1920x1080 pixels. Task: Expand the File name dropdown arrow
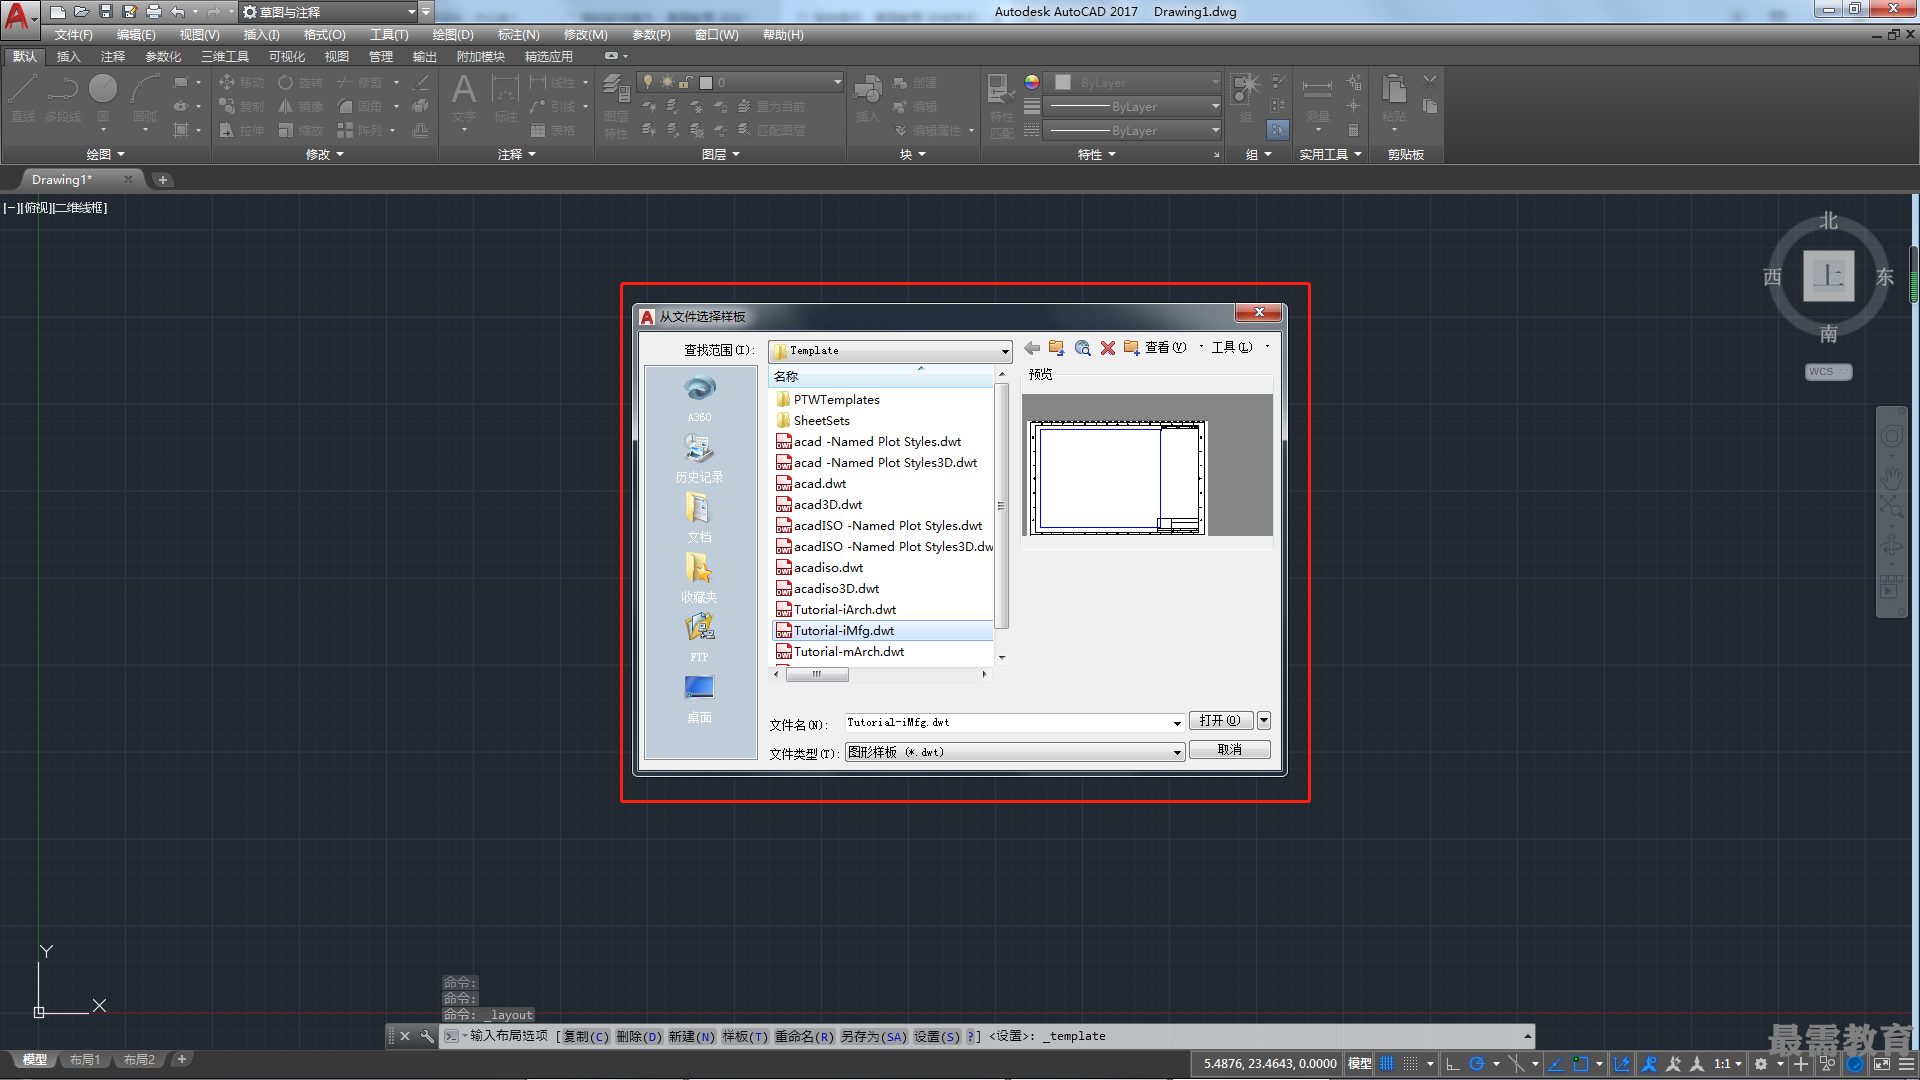pyautogui.click(x=1177, y=722)
